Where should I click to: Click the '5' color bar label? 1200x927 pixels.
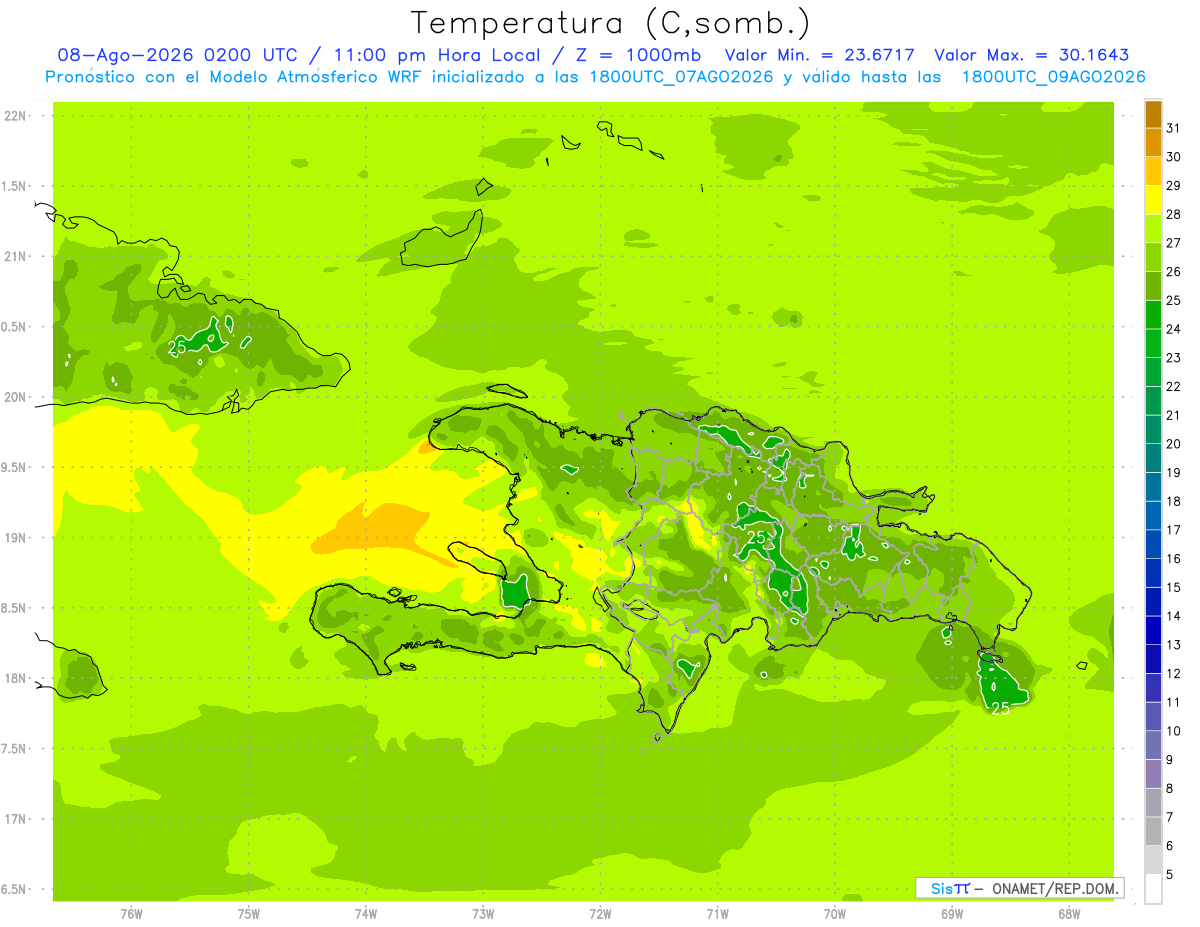(1171, 875)
